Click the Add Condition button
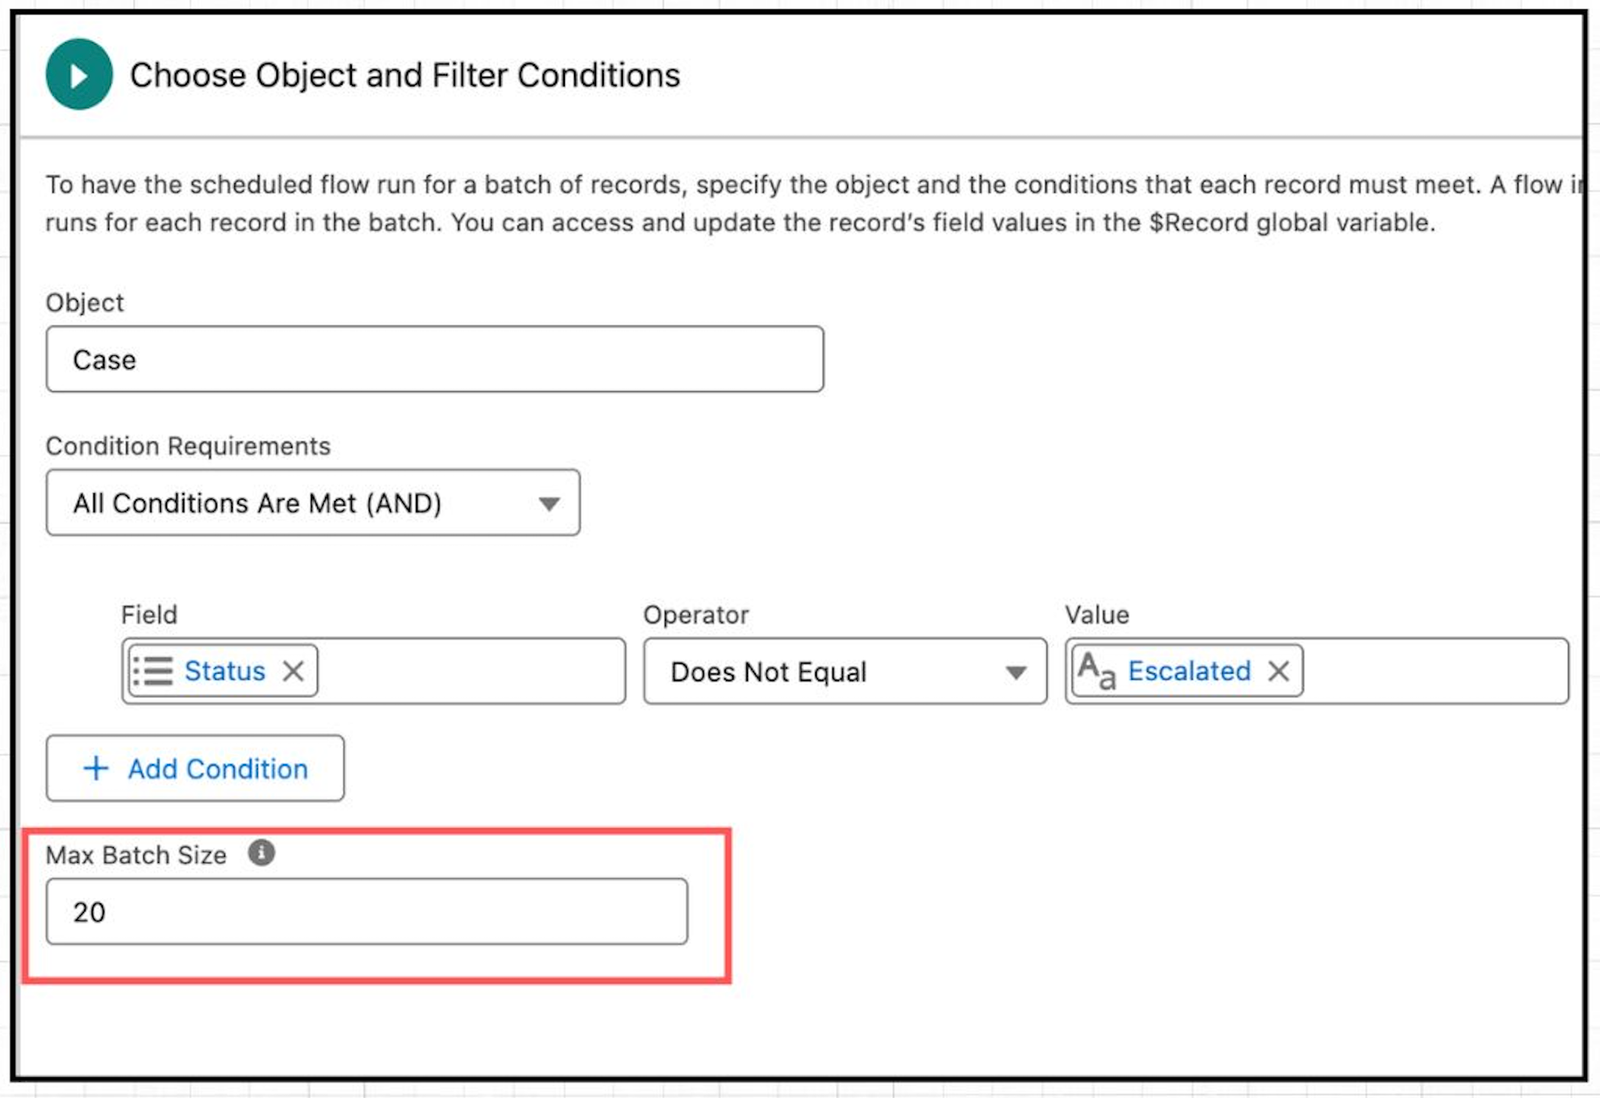Screen dimensions: 1600x1098 (195, 768)
